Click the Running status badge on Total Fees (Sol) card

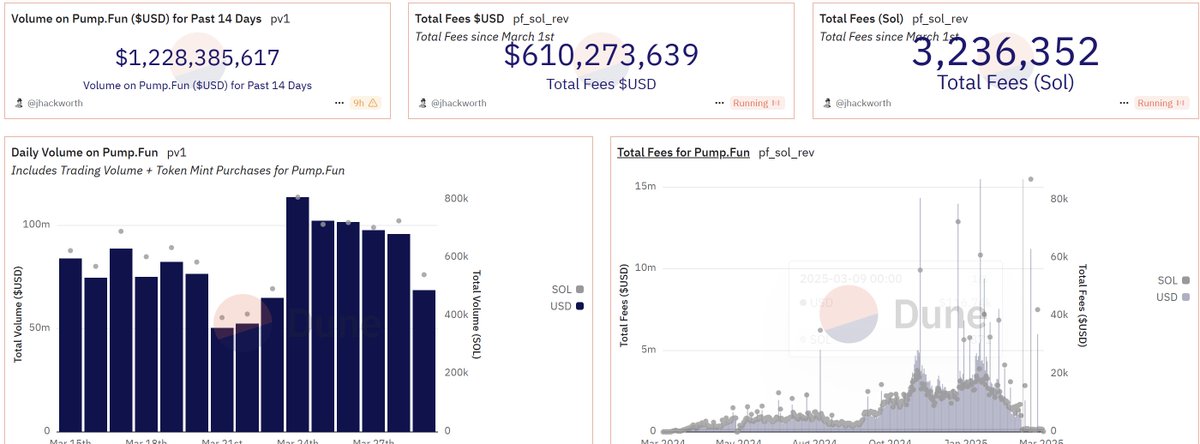[x=1161, y=103]
